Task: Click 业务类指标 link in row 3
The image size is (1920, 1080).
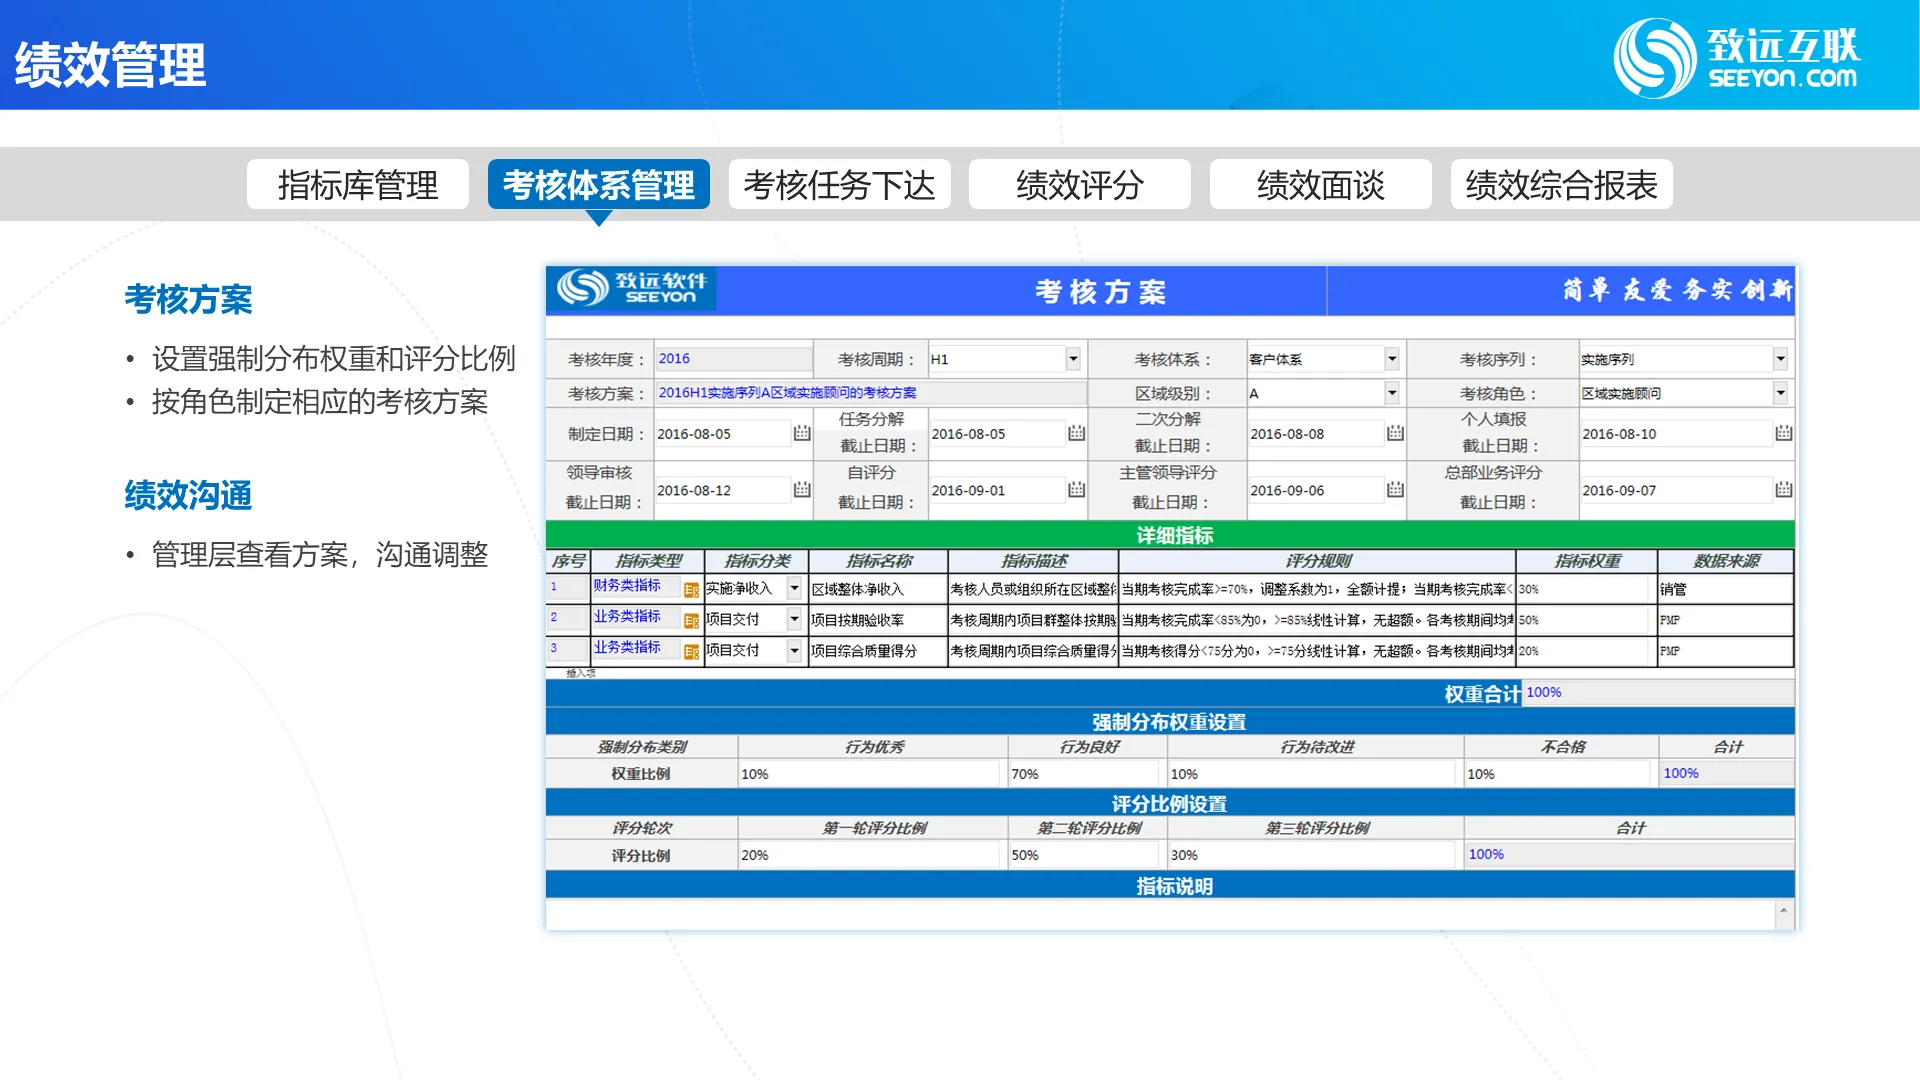Action: pyautogui.click(x=627, y=648)
